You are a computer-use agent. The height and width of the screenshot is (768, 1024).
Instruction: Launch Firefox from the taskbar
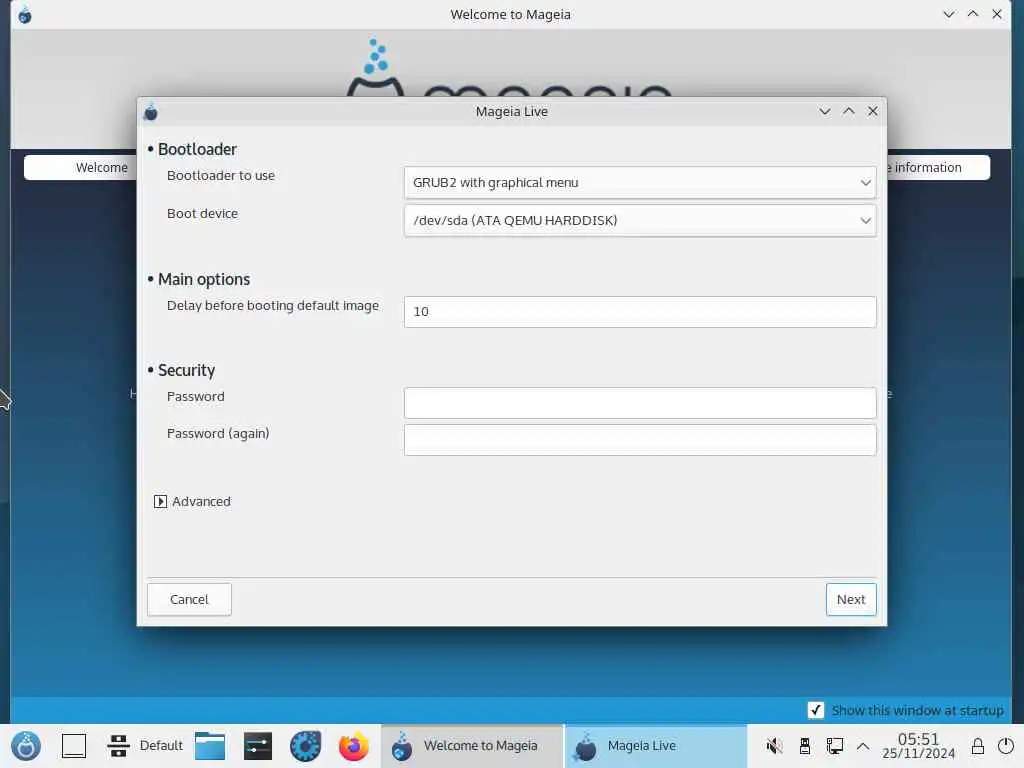point(354,746)
